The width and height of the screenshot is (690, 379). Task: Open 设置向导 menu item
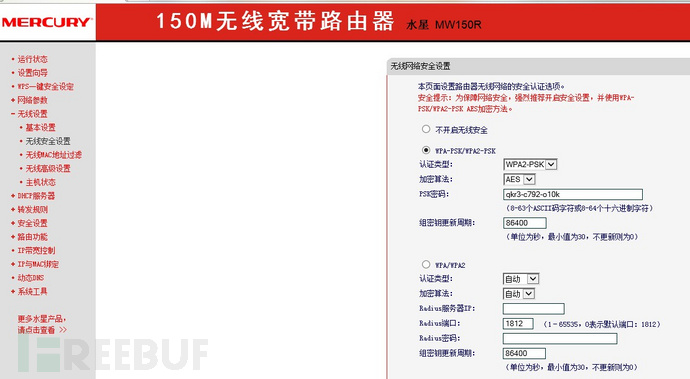click(x=32, y=73)
